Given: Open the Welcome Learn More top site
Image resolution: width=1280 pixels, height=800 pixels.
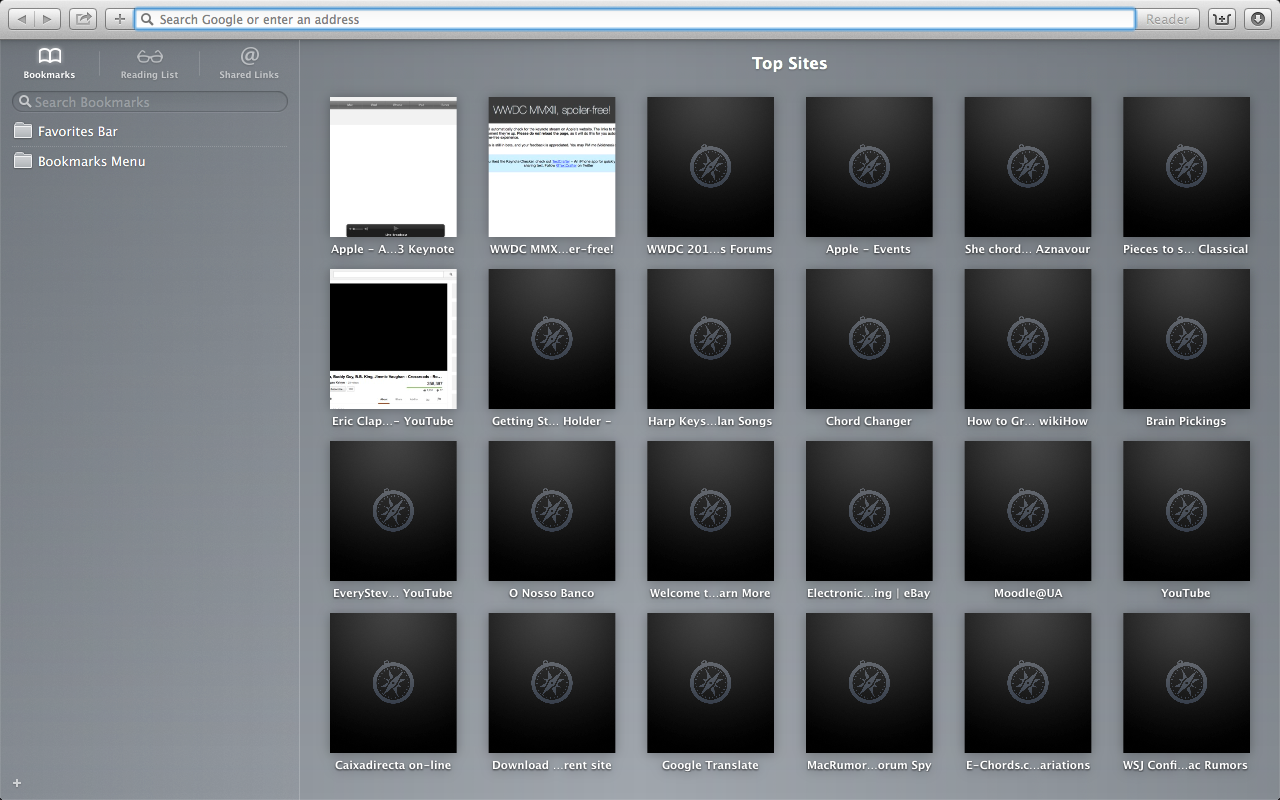Looking at the screenshot, I should [x=710, y=511].
